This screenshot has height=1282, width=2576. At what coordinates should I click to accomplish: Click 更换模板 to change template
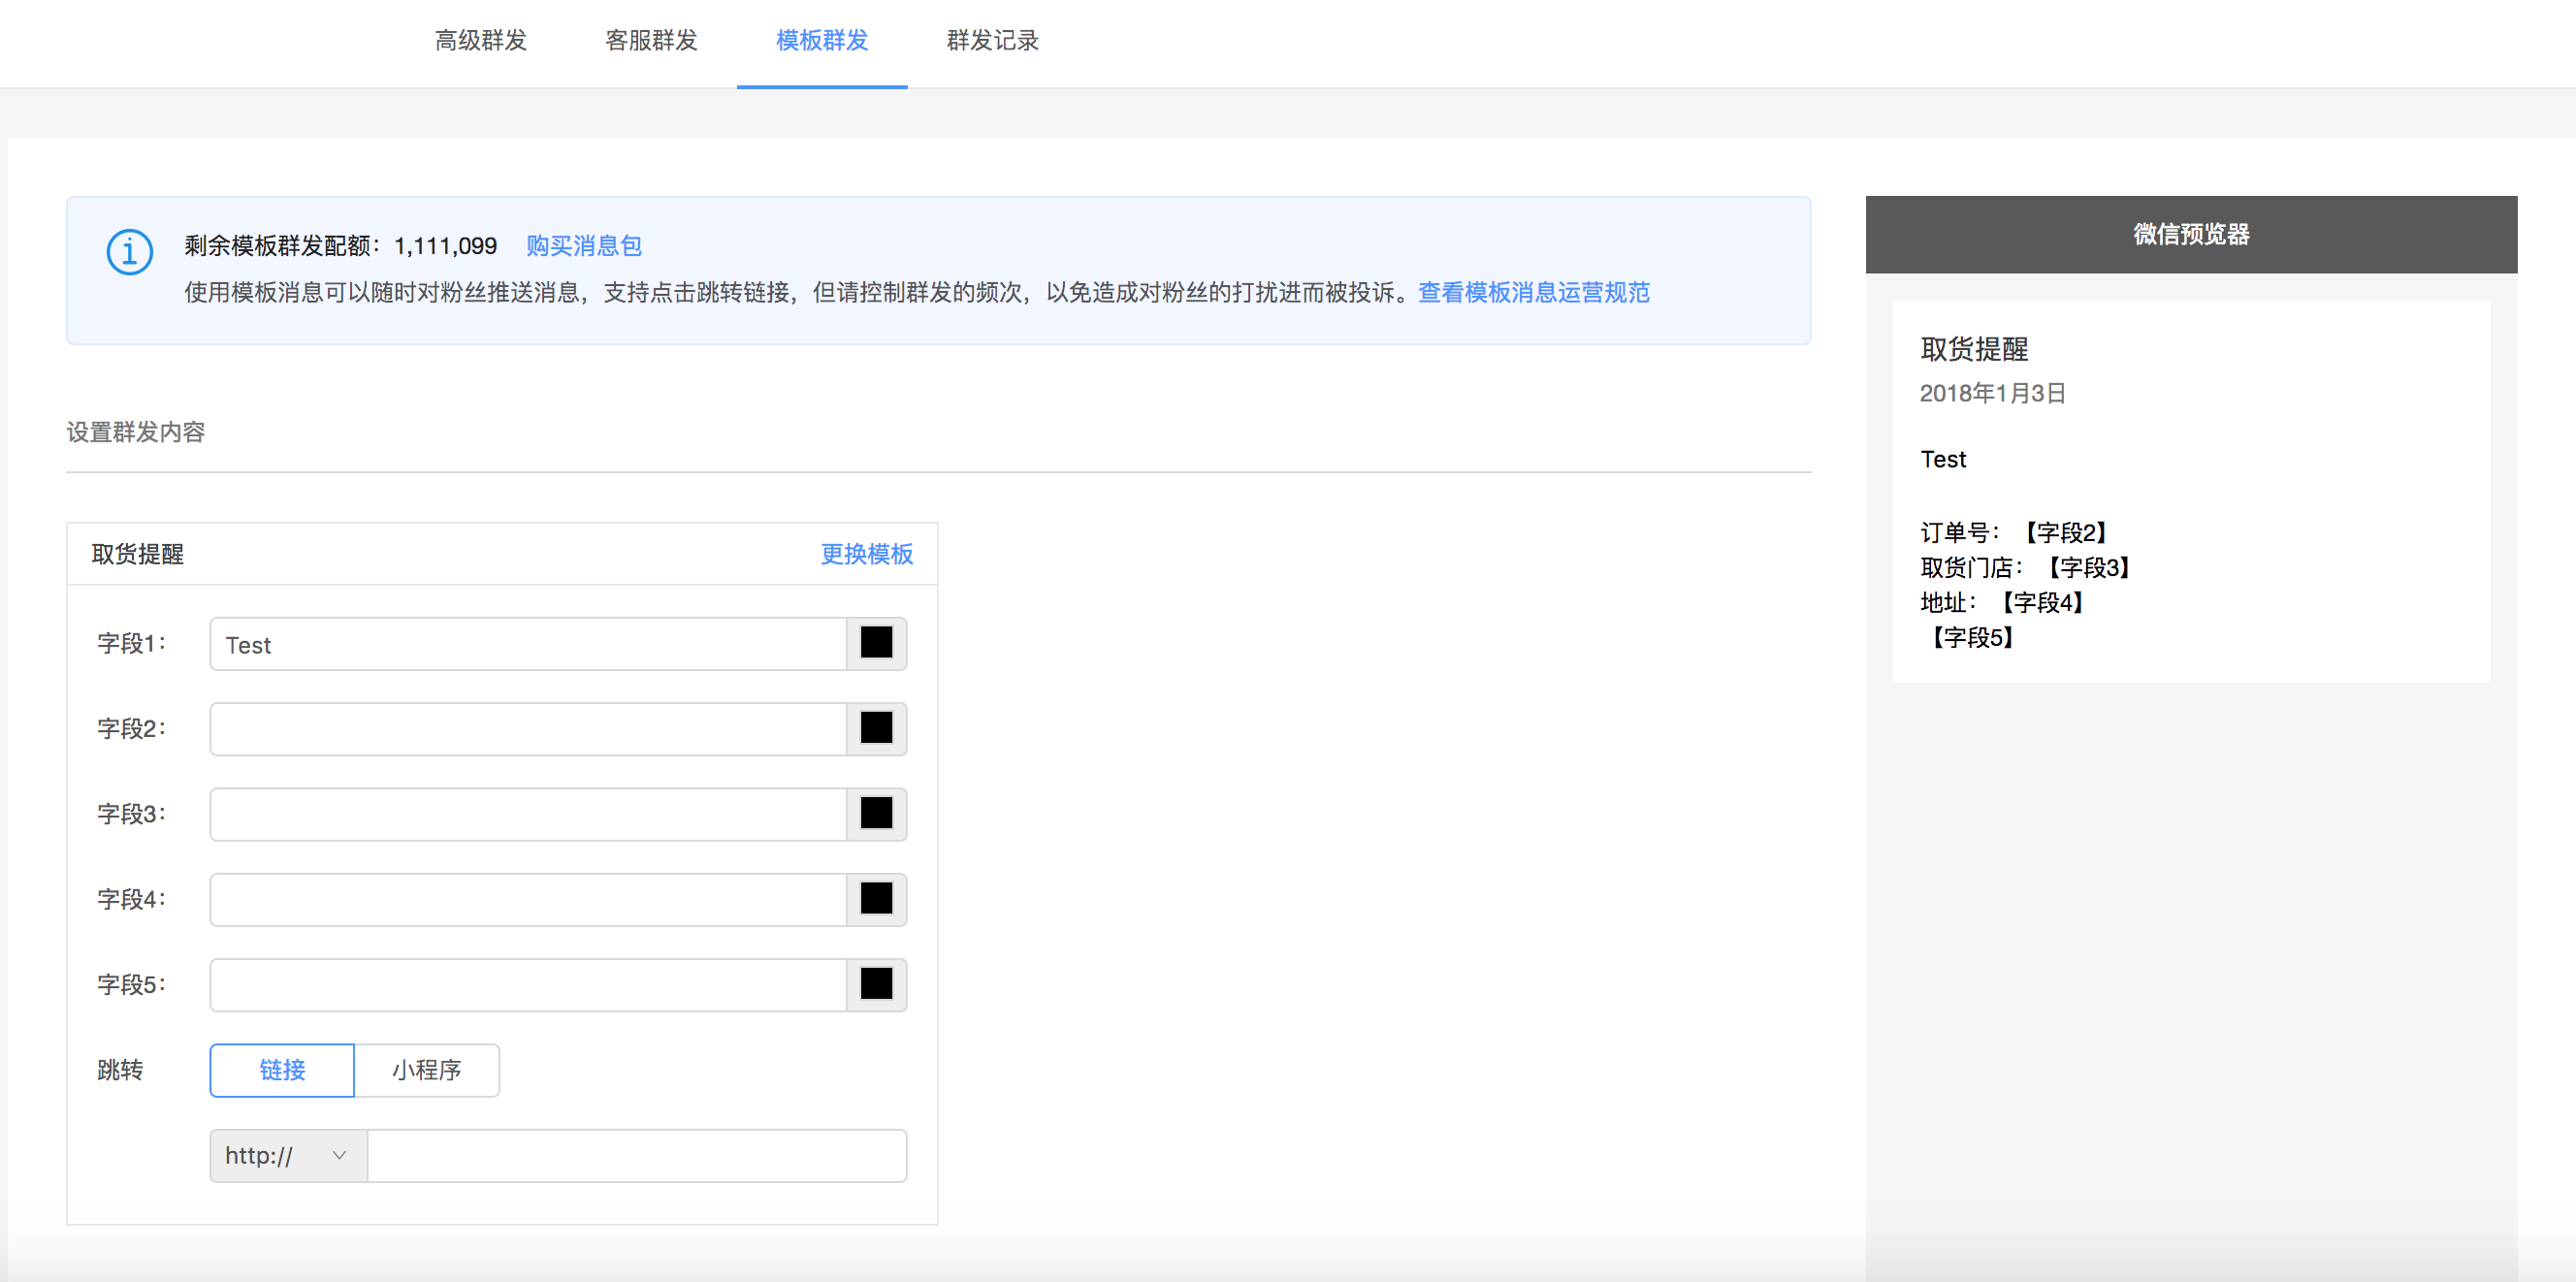pyautogui.click(x=866, y=554)
